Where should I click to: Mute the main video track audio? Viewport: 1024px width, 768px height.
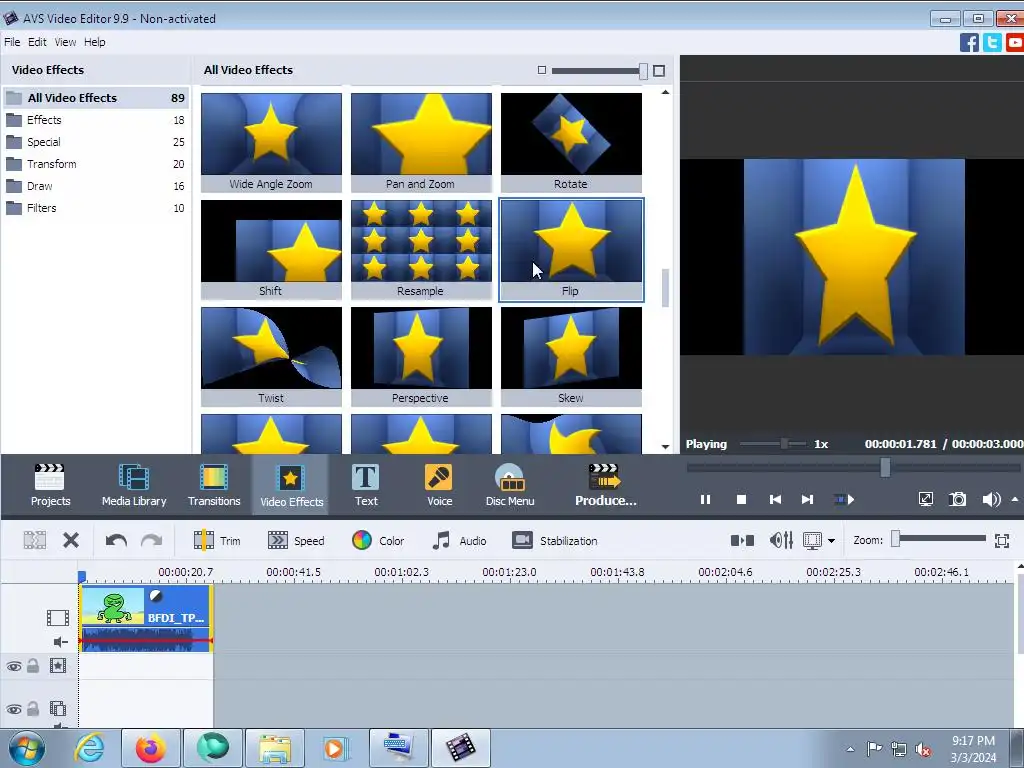(60, 642)
